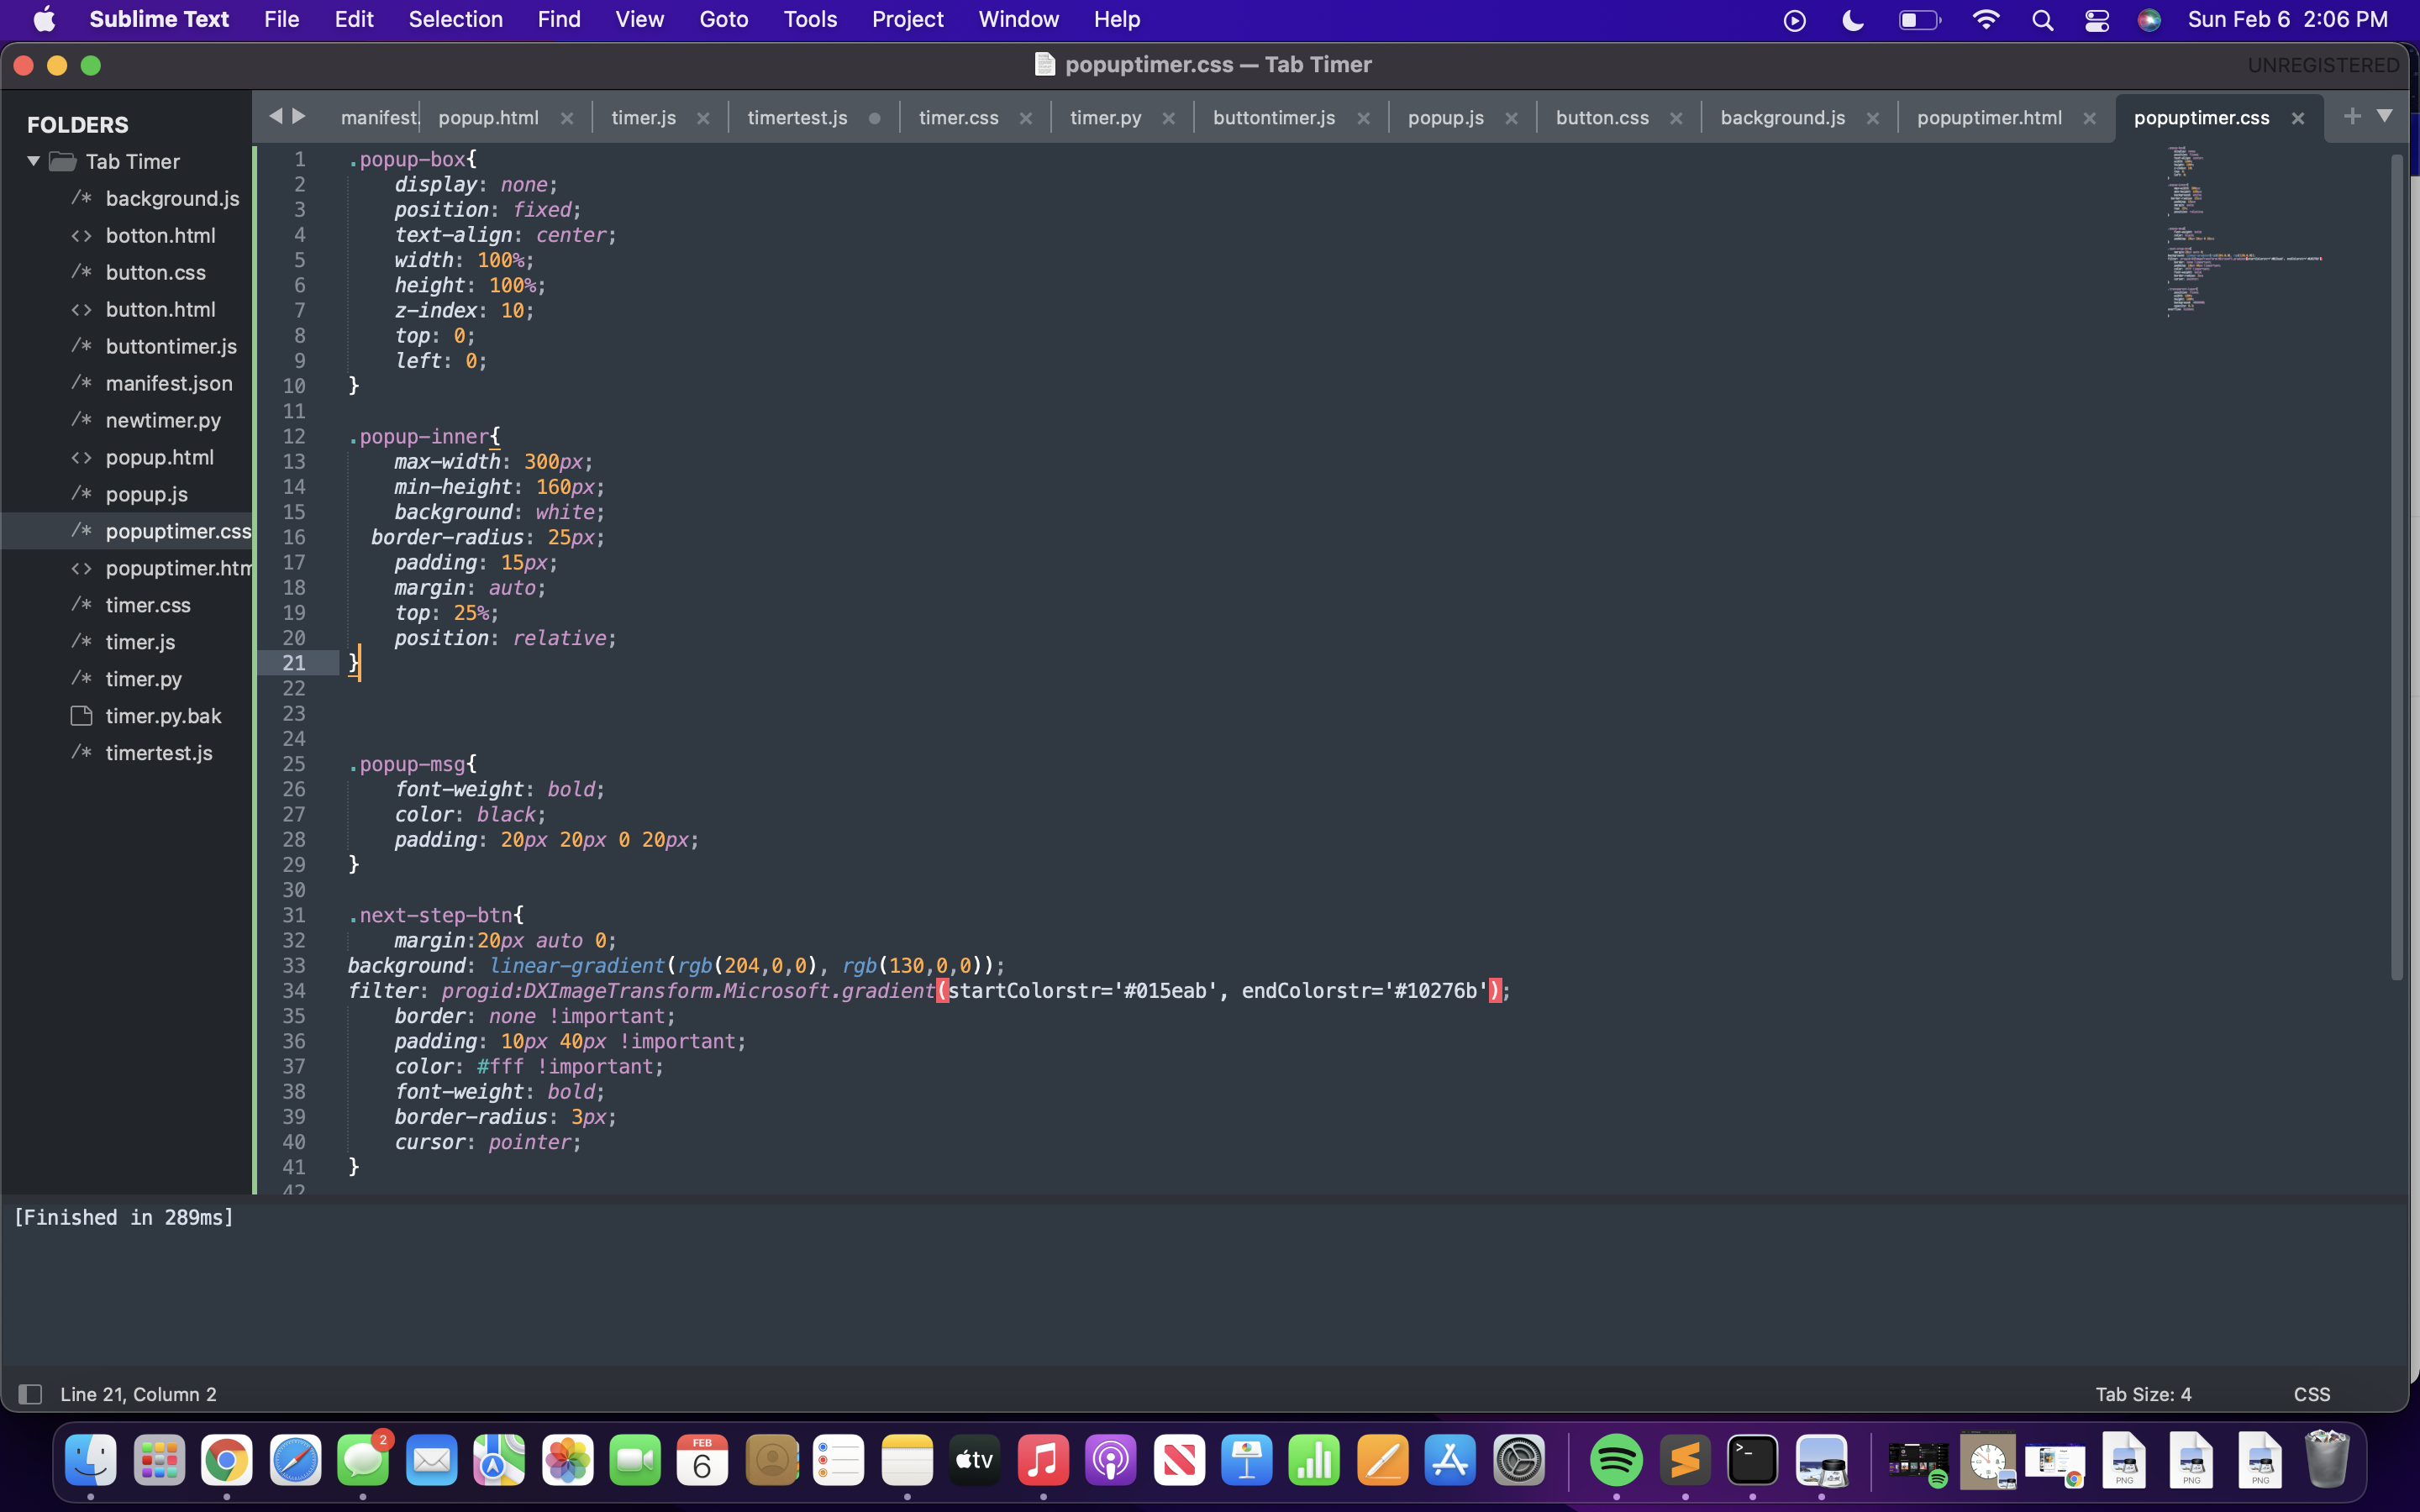Click the unsaved-changes dot on the timertest.js tab

click(874, 117)
